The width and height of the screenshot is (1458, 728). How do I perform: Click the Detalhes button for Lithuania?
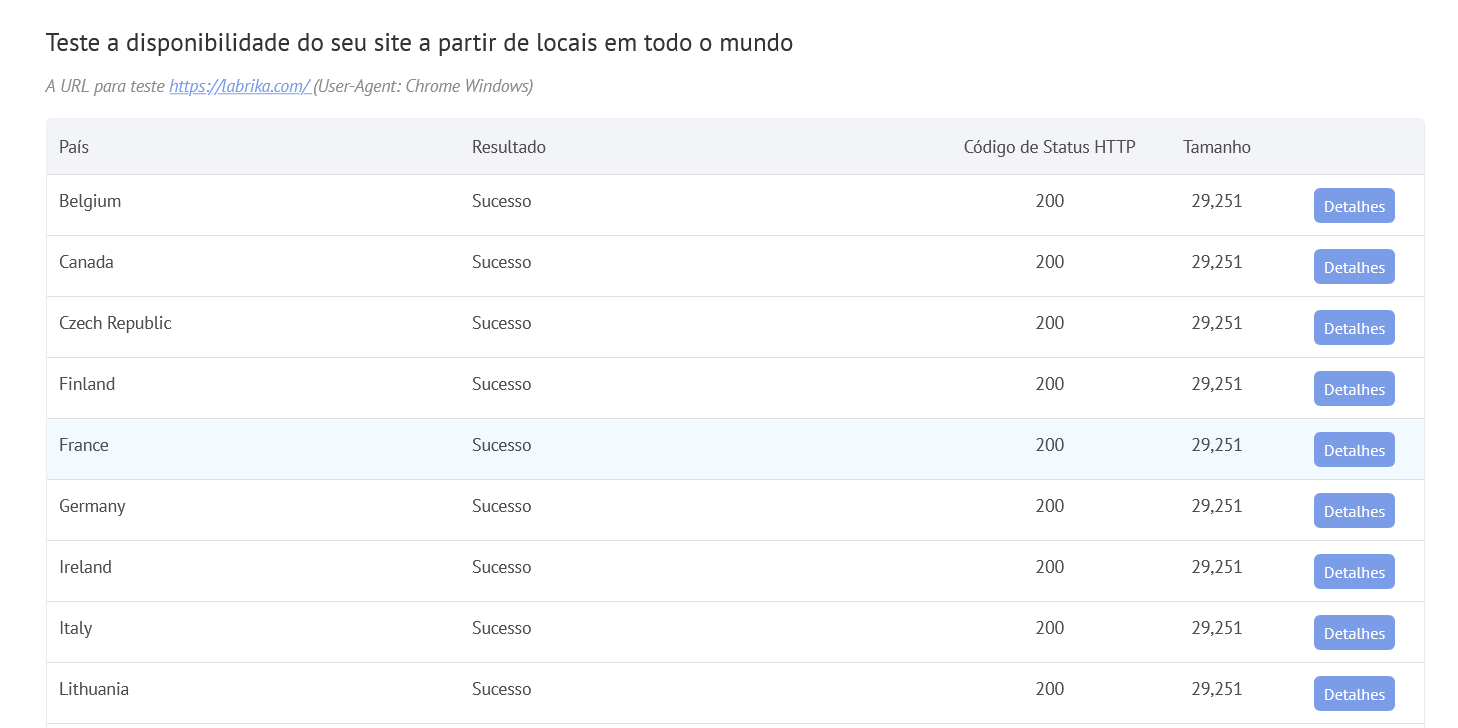pyautogui.click(x=1353, y=693)
